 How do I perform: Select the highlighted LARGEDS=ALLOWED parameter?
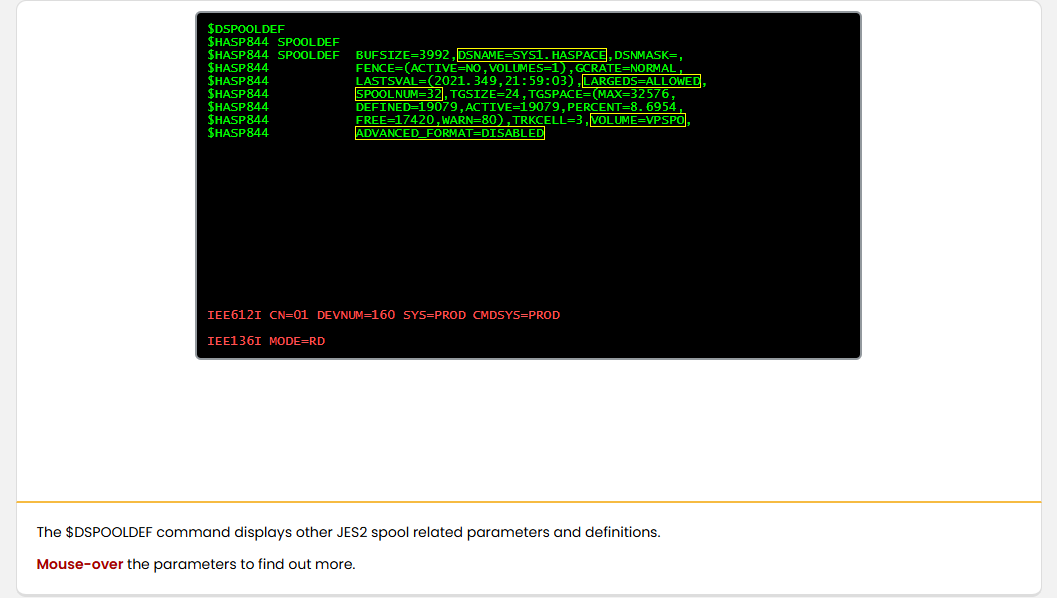[x=641, y=81]
